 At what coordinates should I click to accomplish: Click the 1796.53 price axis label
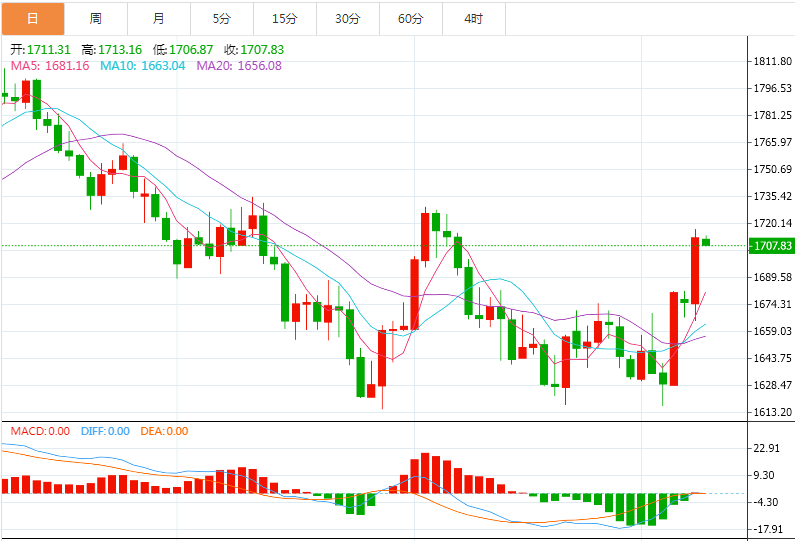[773, 88]
